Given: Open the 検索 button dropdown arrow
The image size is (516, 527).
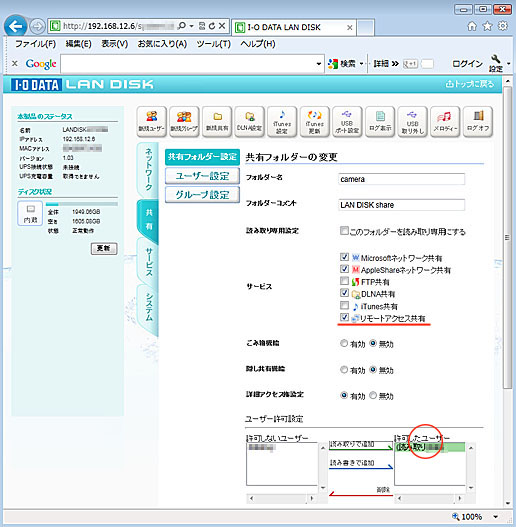Looking at the screenshot, I should [x=362, y=64].
